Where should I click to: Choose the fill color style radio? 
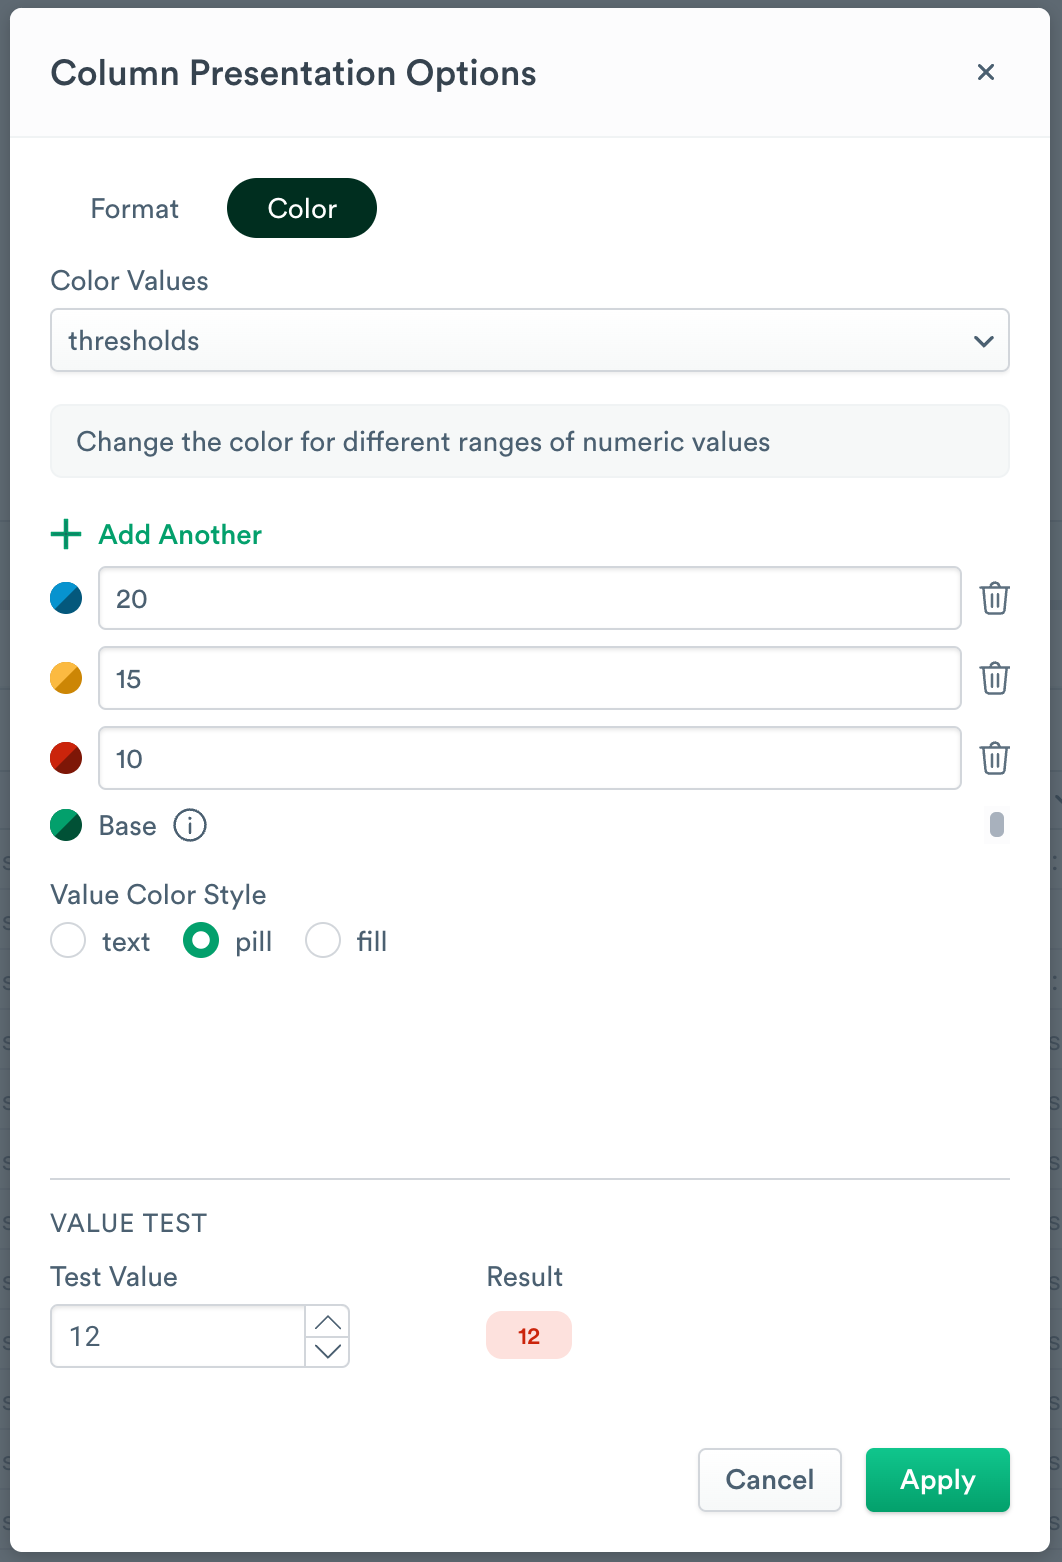[x=323, y=941]
